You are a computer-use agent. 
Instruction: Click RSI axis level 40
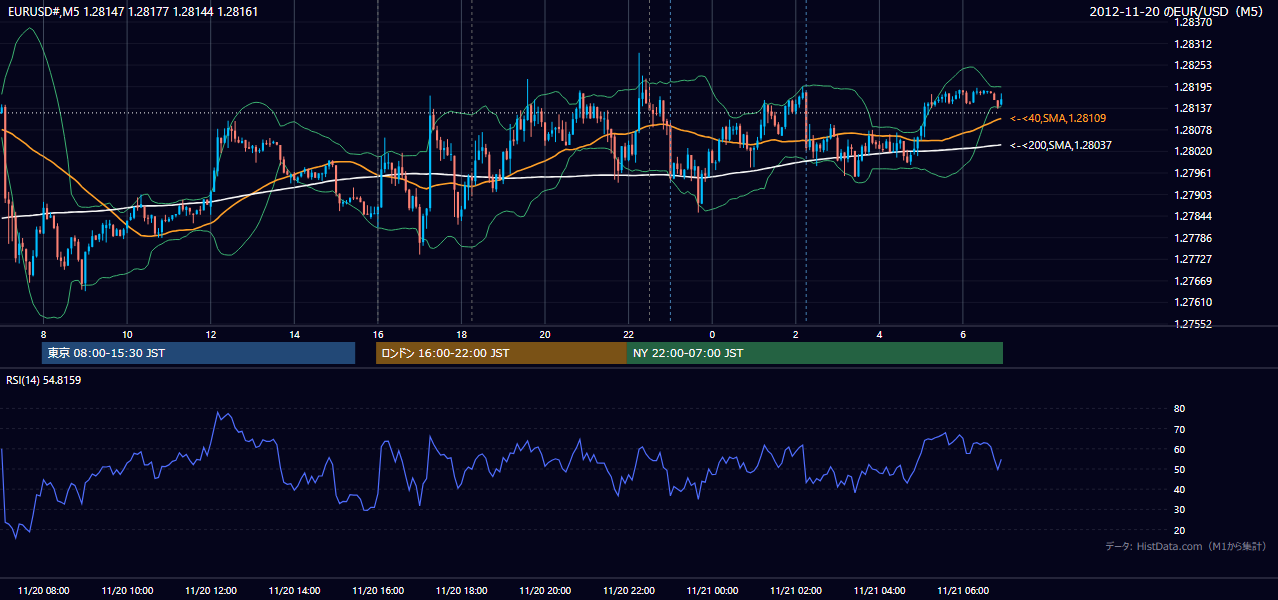coord(1179,489)
